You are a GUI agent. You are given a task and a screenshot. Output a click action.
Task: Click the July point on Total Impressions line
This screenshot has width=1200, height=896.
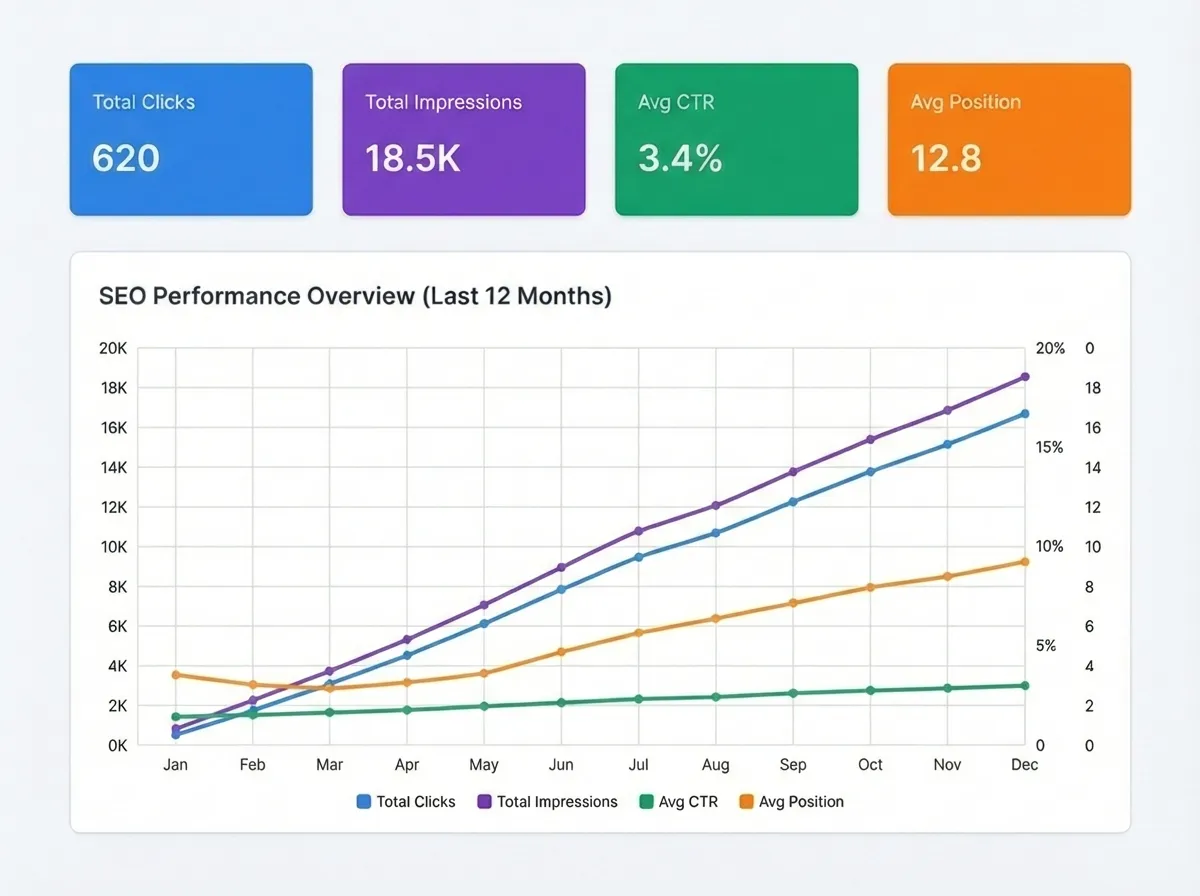639,530
